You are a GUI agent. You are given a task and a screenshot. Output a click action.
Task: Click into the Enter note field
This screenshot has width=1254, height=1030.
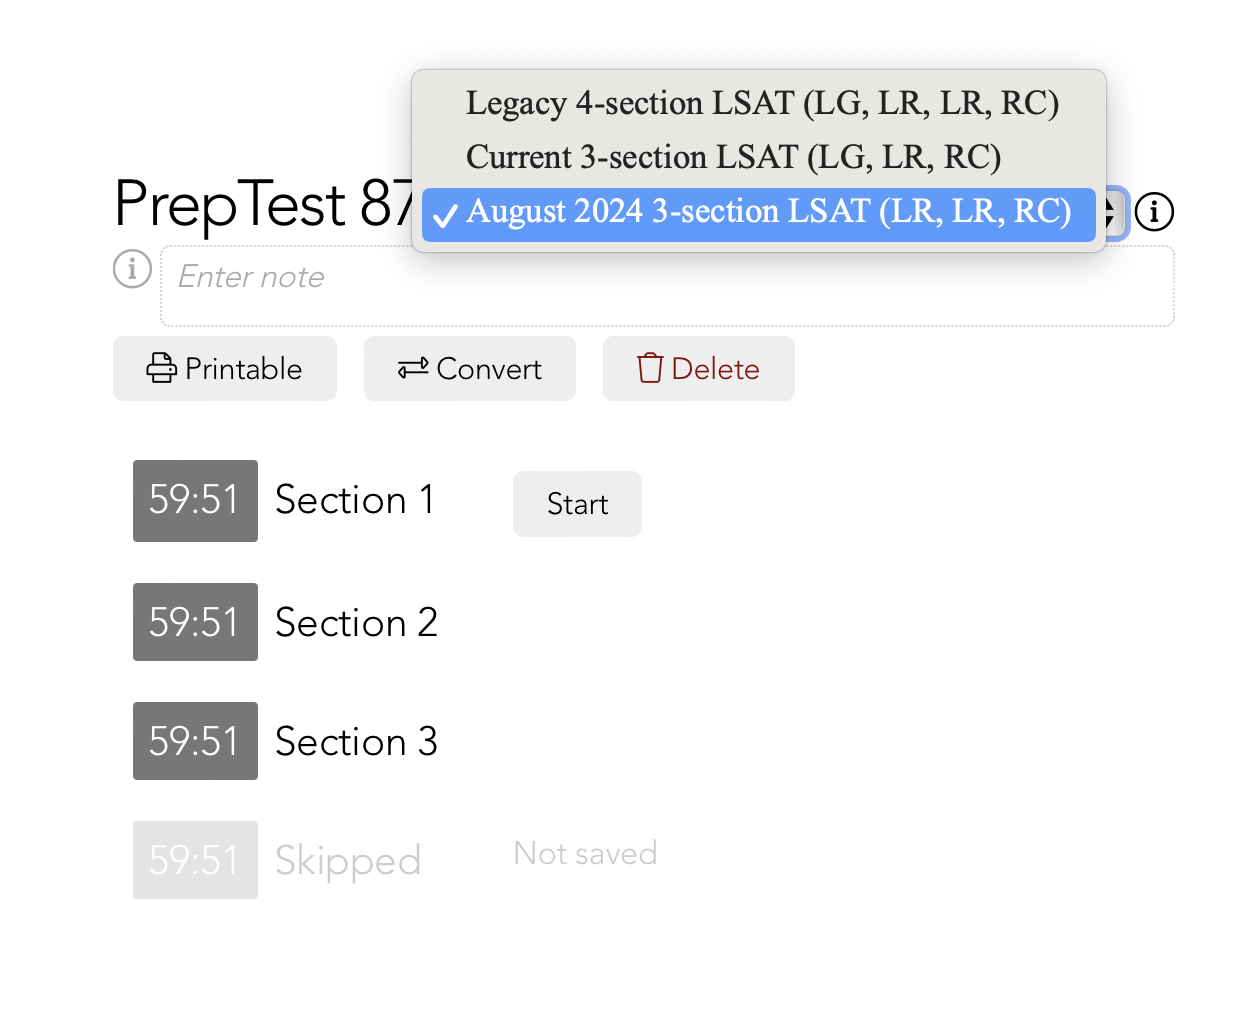pyautogui.click(x=667, y=286)
